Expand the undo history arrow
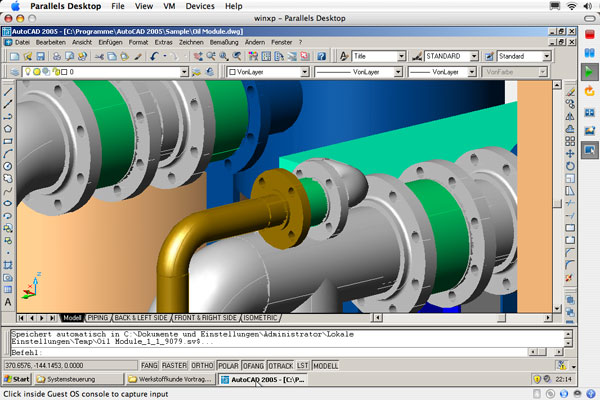600x400 pixels. [x=165, y=56]
